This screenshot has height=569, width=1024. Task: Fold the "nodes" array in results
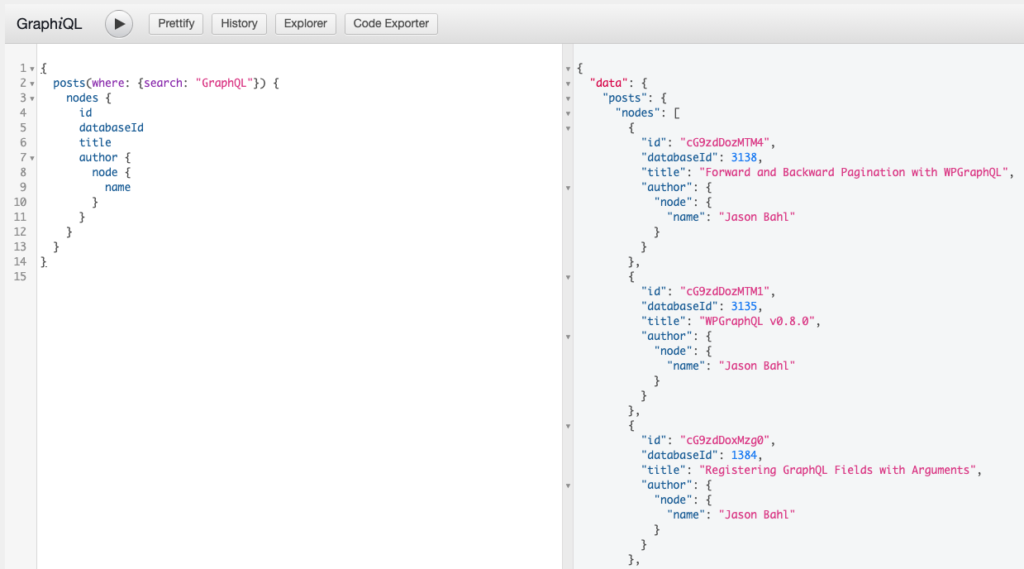click(x=568, y=113)
